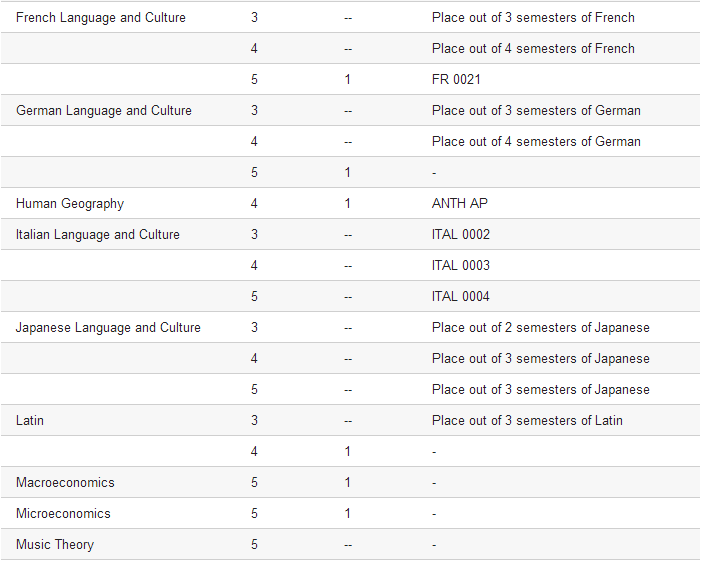Click the ITAL 0003 course code
701x561 pixels.
tap(461, 265)
